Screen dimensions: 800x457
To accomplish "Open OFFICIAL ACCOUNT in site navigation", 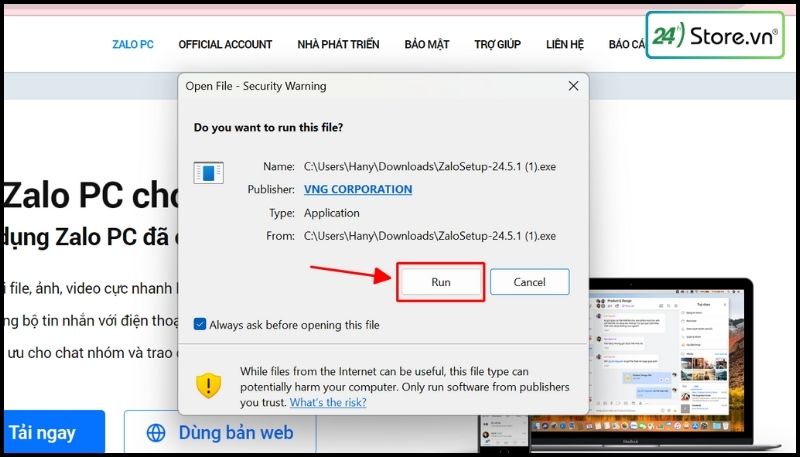I will coord(225,44).
